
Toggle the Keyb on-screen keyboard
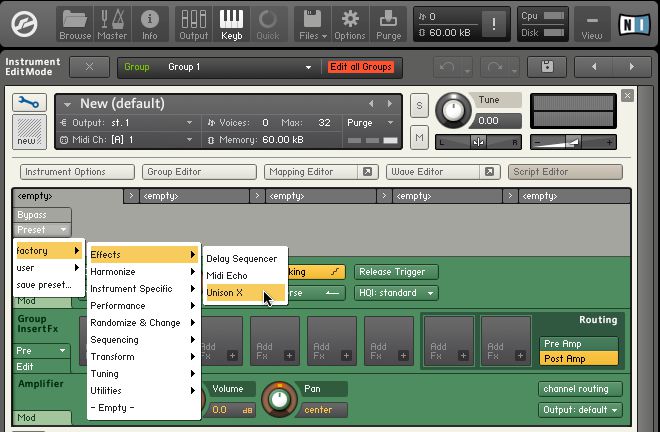(x=231, y=24)
